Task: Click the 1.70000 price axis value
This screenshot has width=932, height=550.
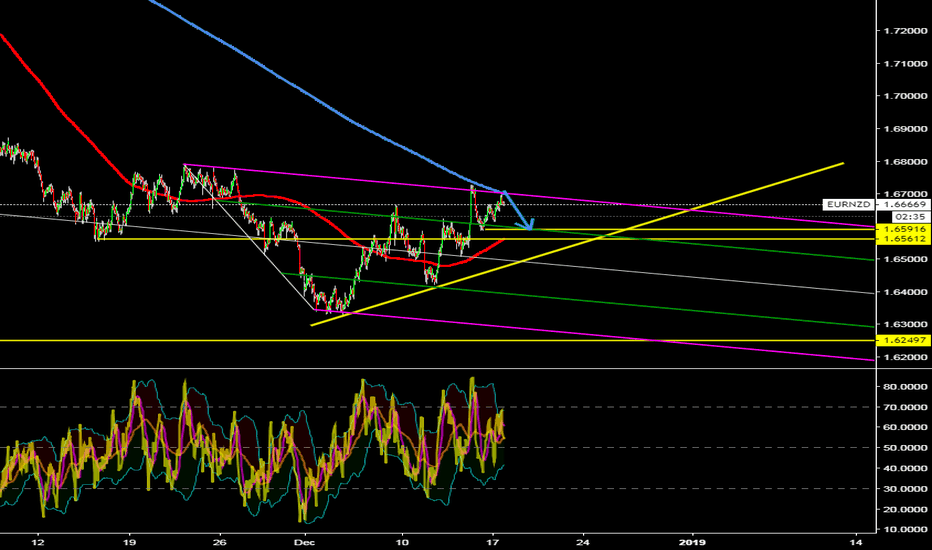Action: coord(906,96)
